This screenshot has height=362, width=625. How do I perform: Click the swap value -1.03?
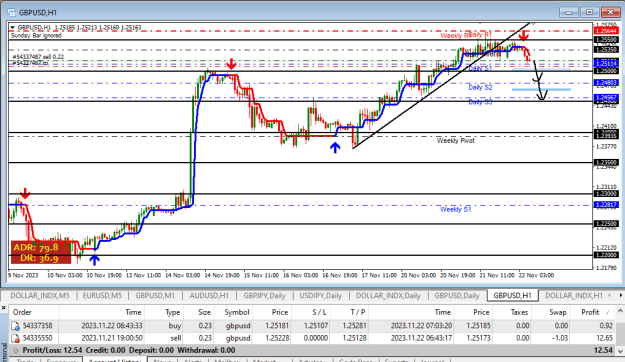pos(560,338)
